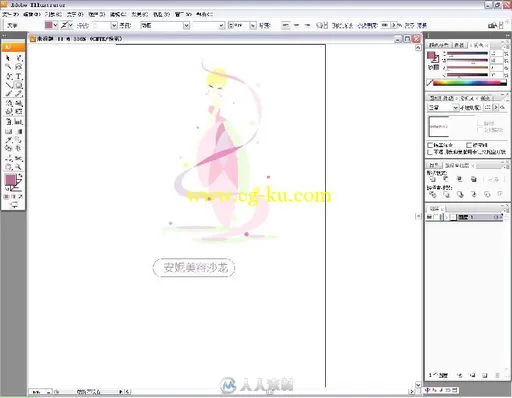Select the Magic Wand tool
Viewport: 512px width, 398px height.
point(8,67)
